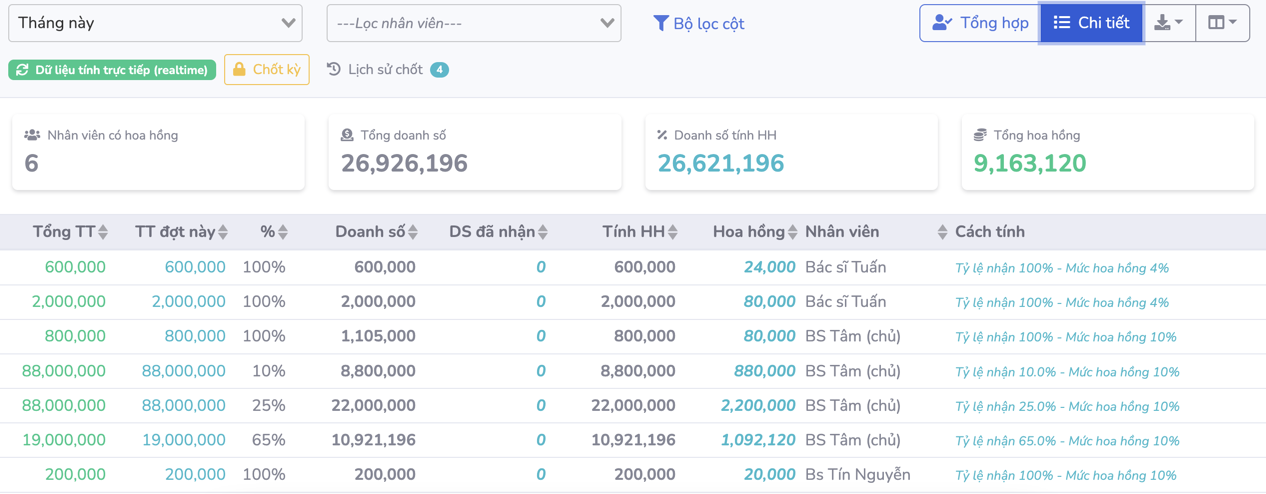Sort by TT đợt này column arrows
The width and height of the screenshot is (1266, 494).
click(x=223, y=232)
